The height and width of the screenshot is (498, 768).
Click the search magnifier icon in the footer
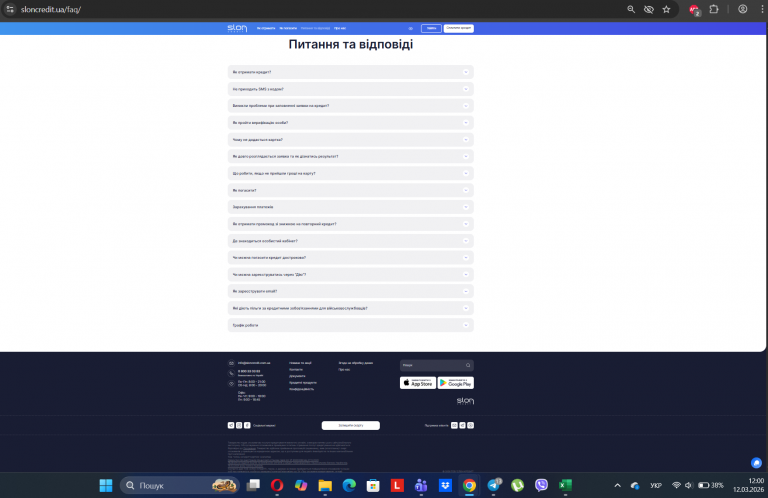pyautogui.click(x=468, y=365)
